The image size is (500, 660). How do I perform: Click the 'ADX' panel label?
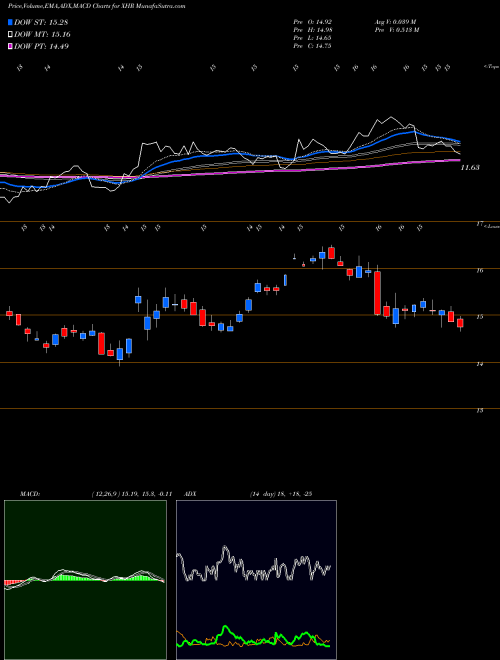pyautogui.click(x=191, y=494)
